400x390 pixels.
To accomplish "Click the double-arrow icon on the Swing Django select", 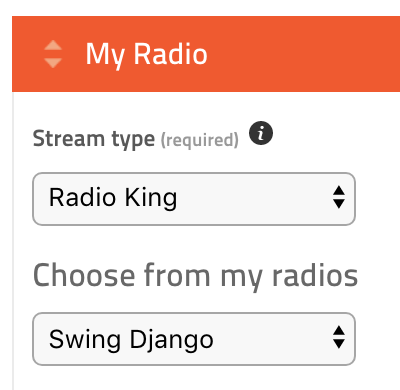I will coord(339,337).
